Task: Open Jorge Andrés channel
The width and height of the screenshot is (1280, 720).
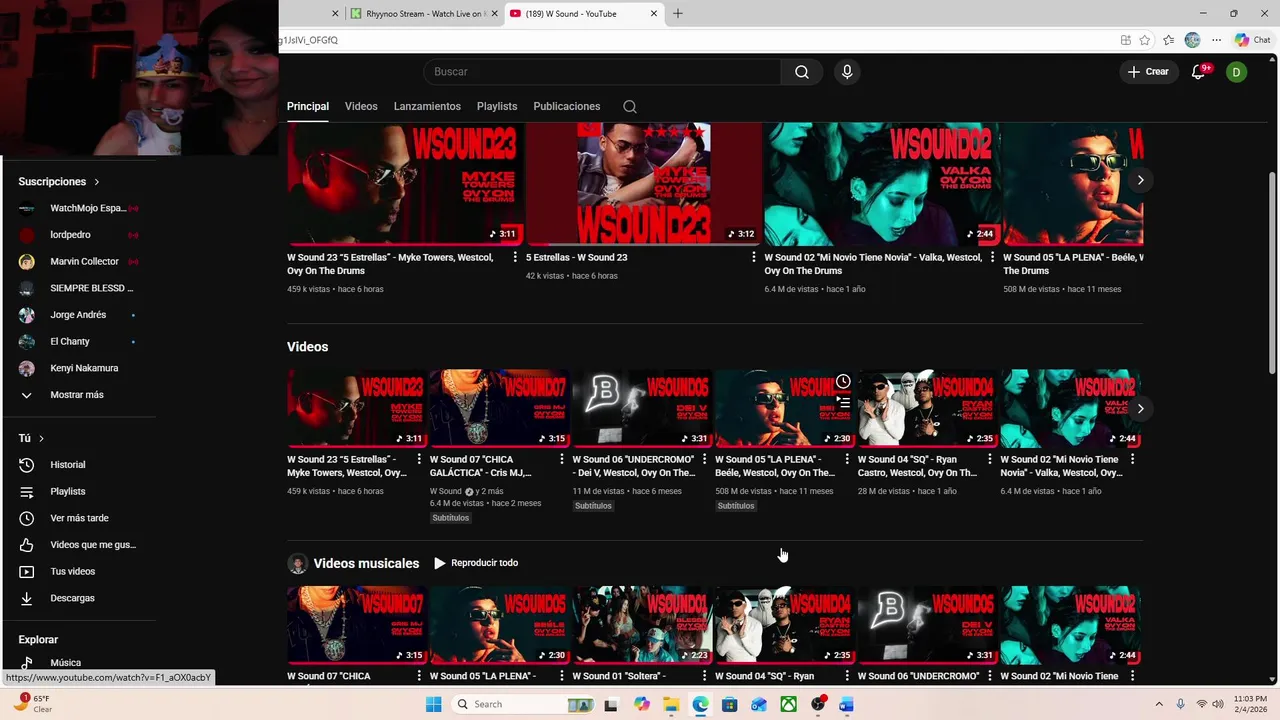Action: coord(78,315)
